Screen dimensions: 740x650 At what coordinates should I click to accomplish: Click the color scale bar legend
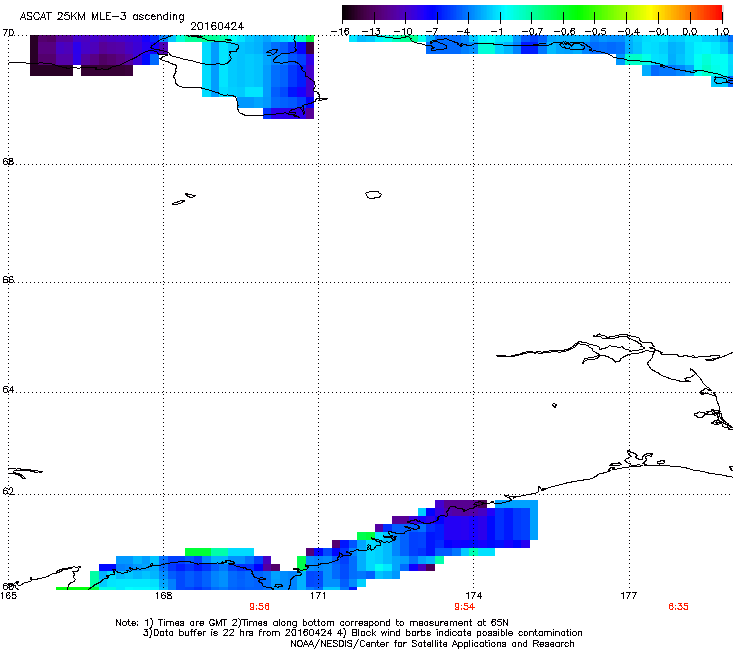pos(532,13)
